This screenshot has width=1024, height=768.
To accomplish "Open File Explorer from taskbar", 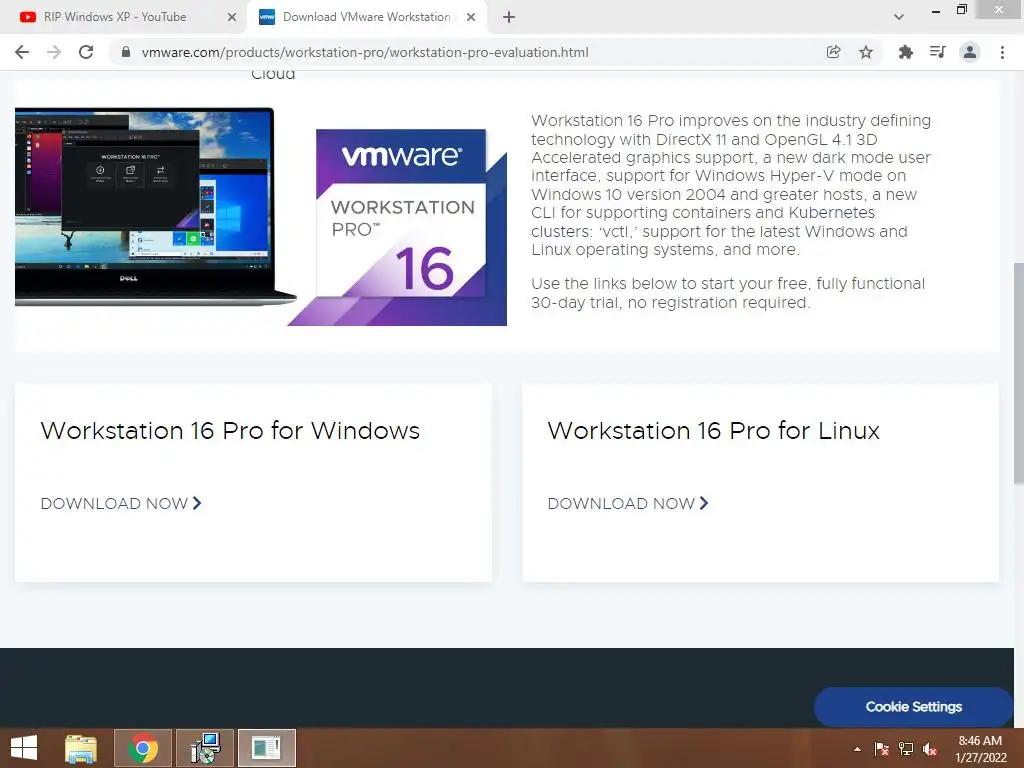I will [81, 748].
